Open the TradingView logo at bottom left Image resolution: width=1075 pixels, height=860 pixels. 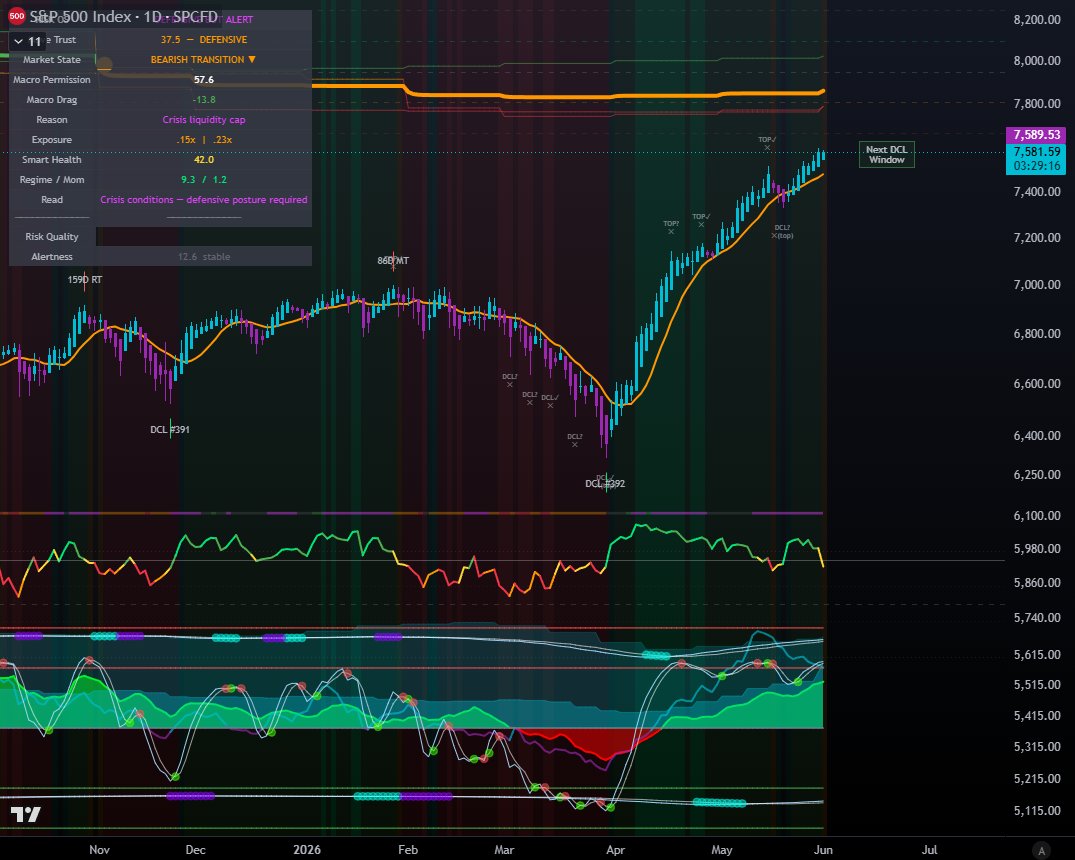25,815
